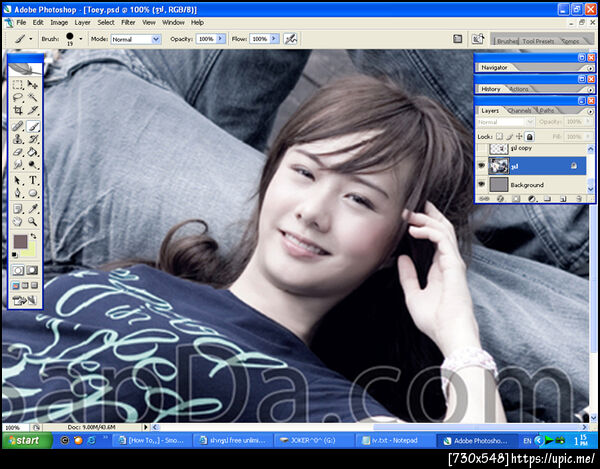Select the Eraser tool
Image resolution: width=600 pixels, height=469 pixels.
(x=18, y=152)
